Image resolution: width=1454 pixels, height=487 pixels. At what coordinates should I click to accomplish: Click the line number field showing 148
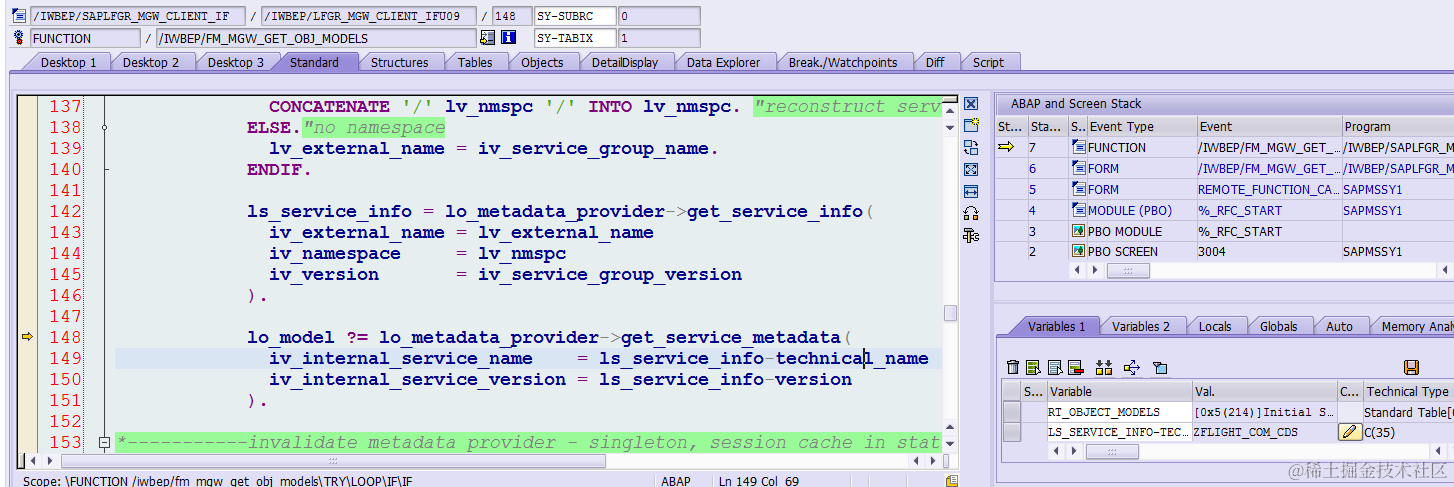tap(511, 16)
